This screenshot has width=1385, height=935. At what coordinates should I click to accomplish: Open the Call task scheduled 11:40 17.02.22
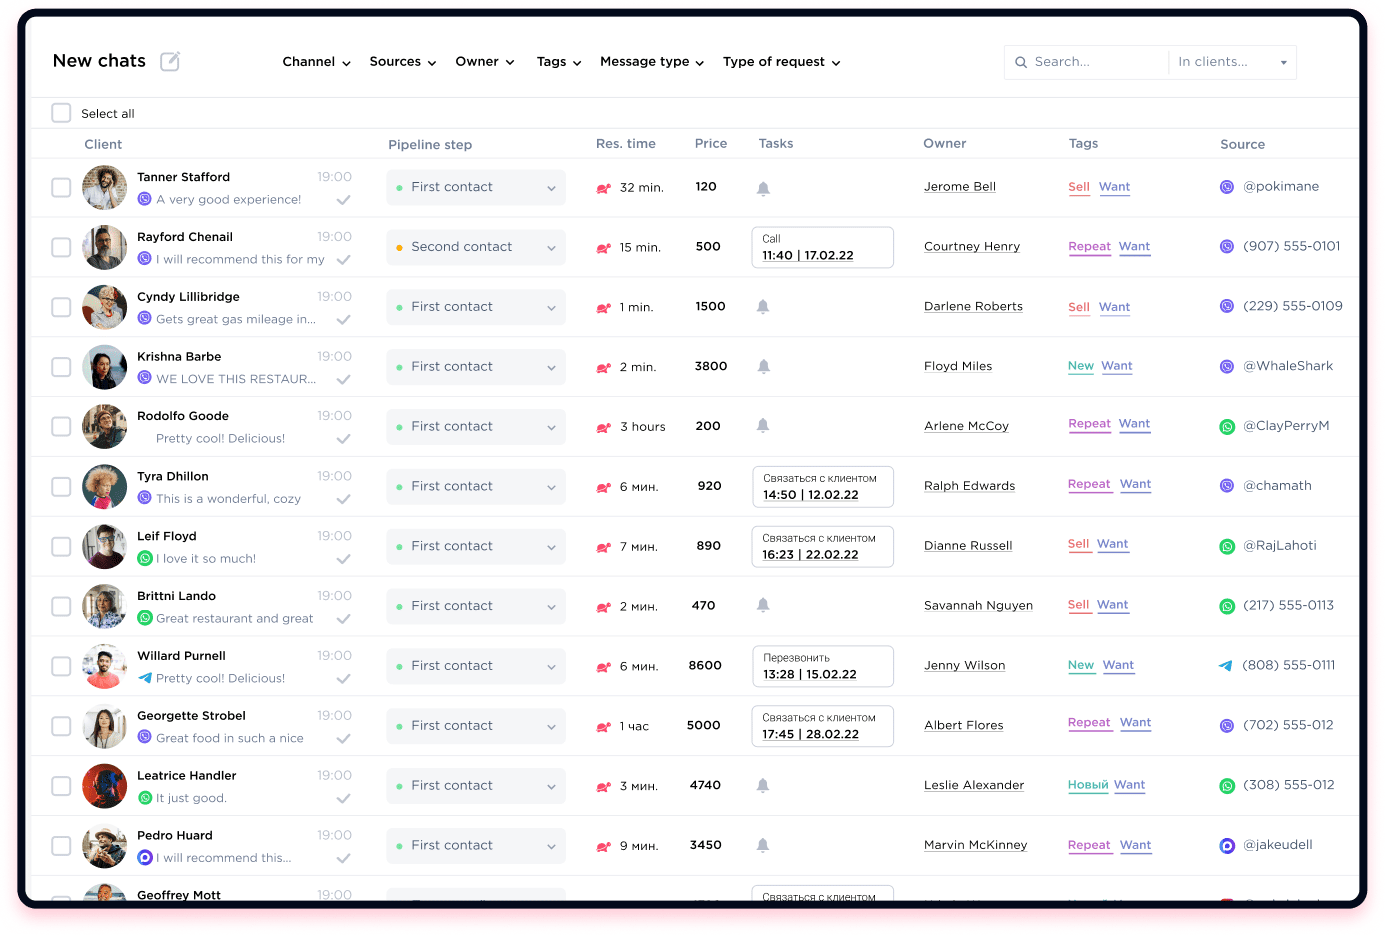tap(822, 248)
